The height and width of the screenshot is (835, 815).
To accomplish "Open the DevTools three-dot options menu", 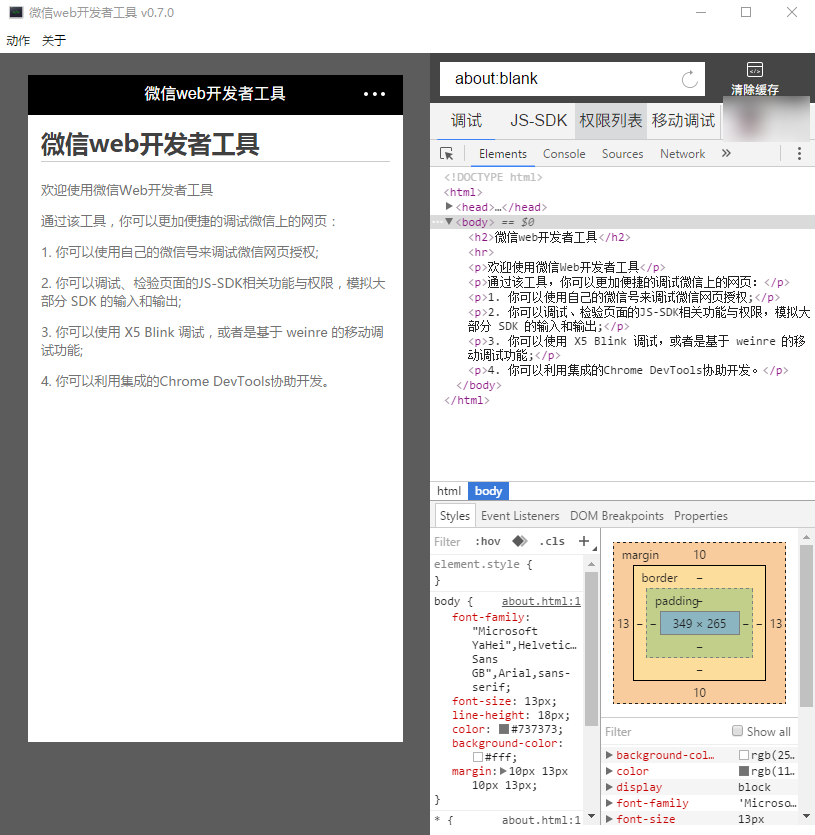I will pos(799,154).
